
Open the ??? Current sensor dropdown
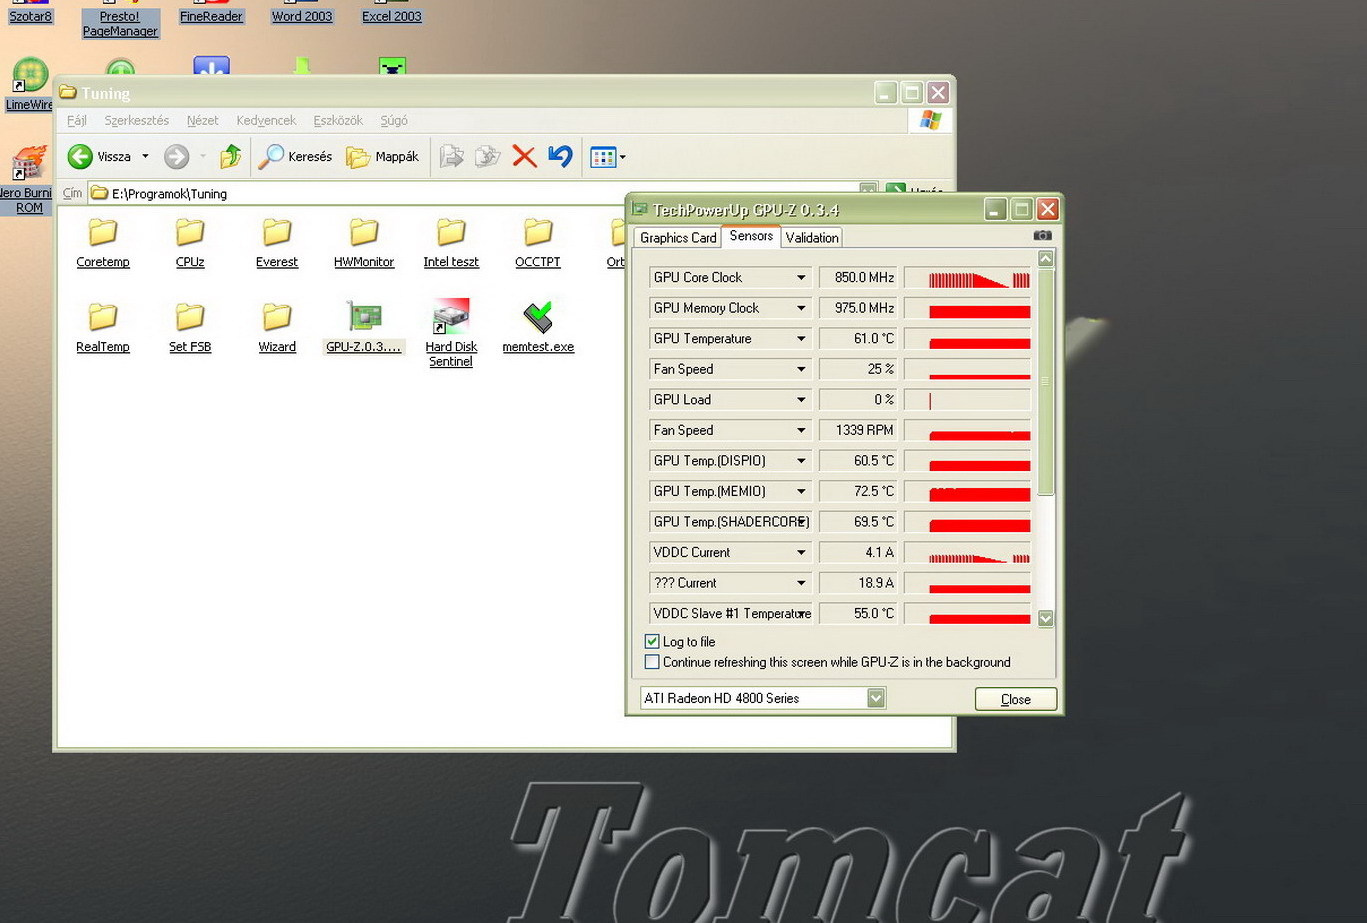800,583
